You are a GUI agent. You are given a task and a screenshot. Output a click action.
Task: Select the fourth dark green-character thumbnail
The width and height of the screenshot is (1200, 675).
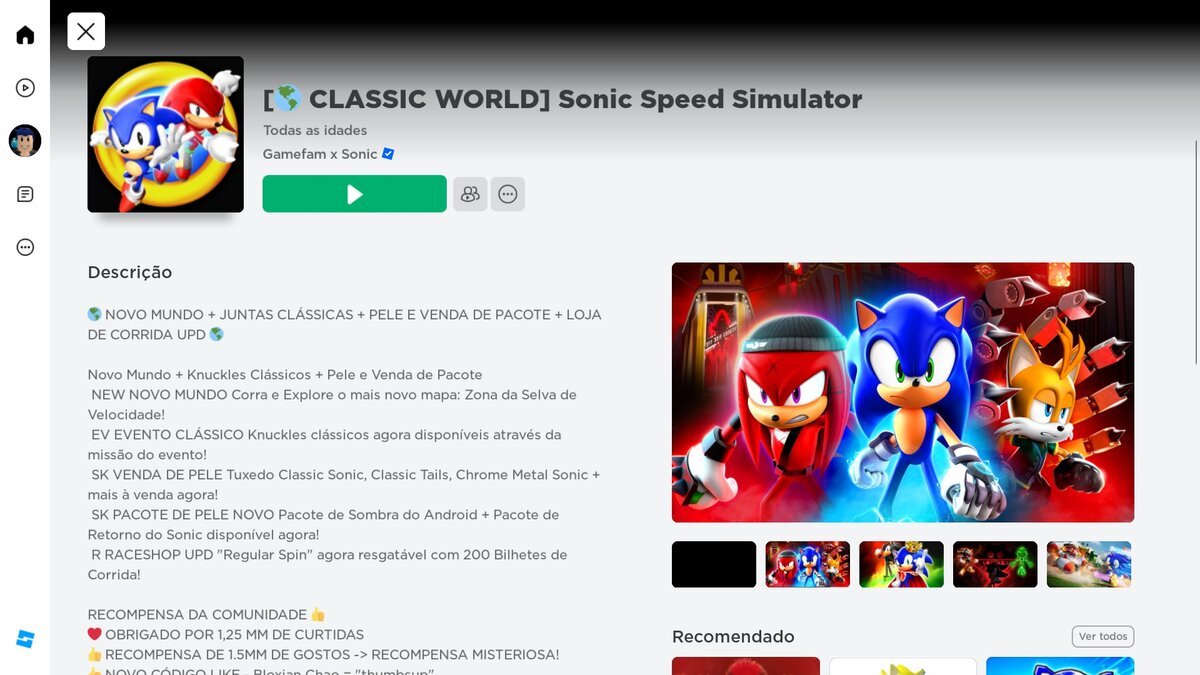[x=995, y=564]
